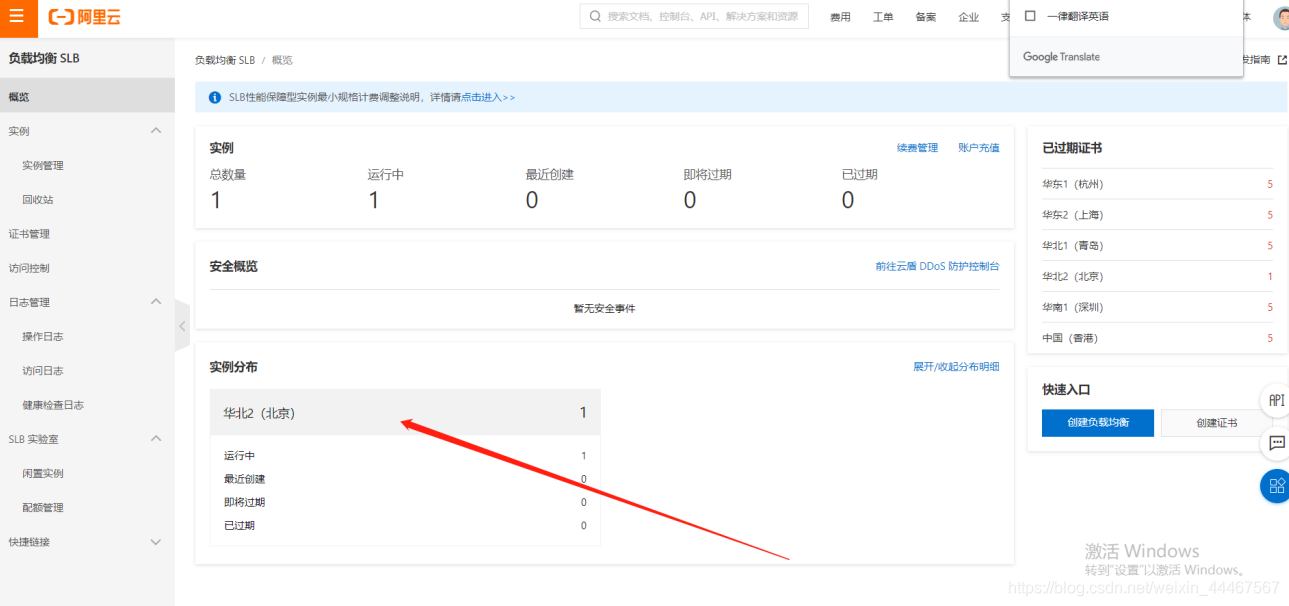Collapse the left navigation panel arrow
This screenshot has width=1289, height=606.
pyautogui.click(x=181, y=325)
